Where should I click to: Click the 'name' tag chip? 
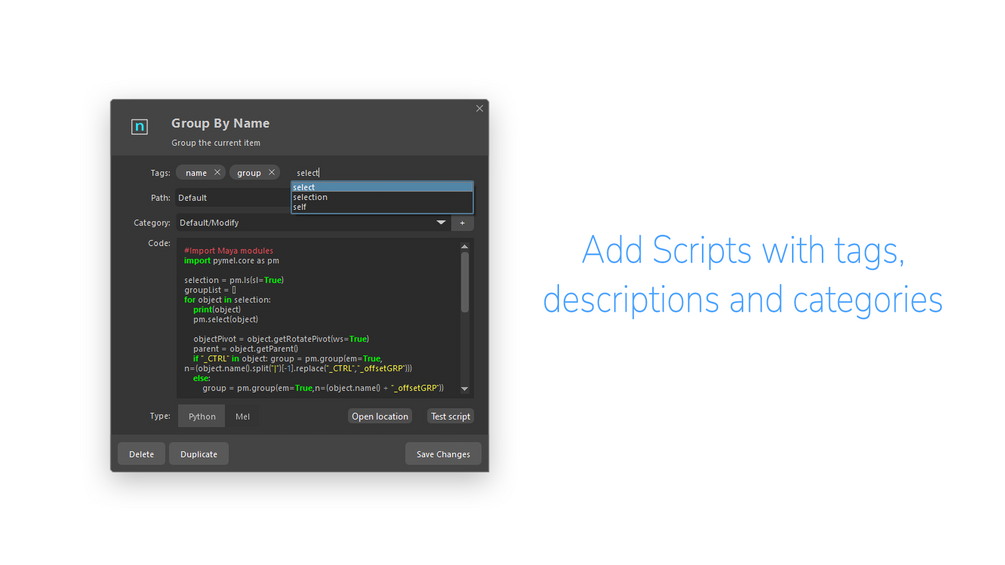coord(200,173)
